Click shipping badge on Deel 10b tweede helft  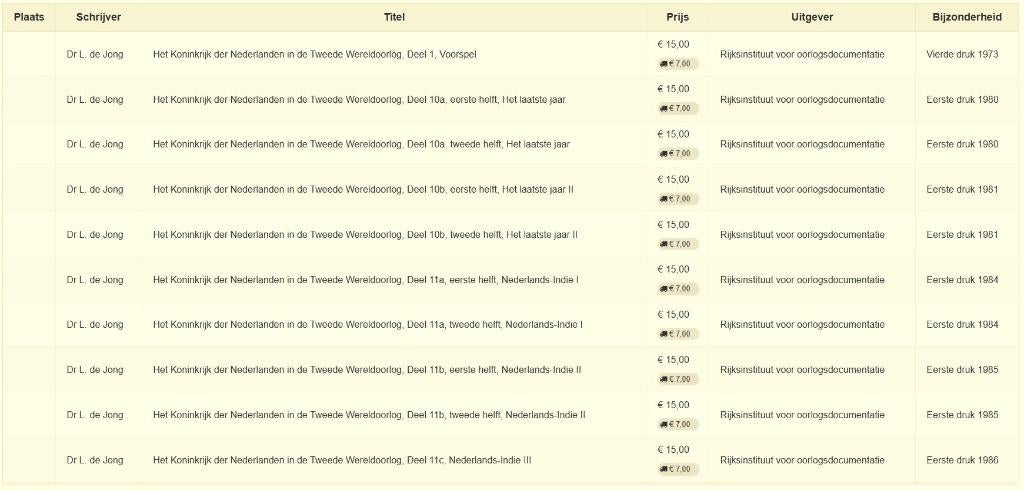coord(677,243)
